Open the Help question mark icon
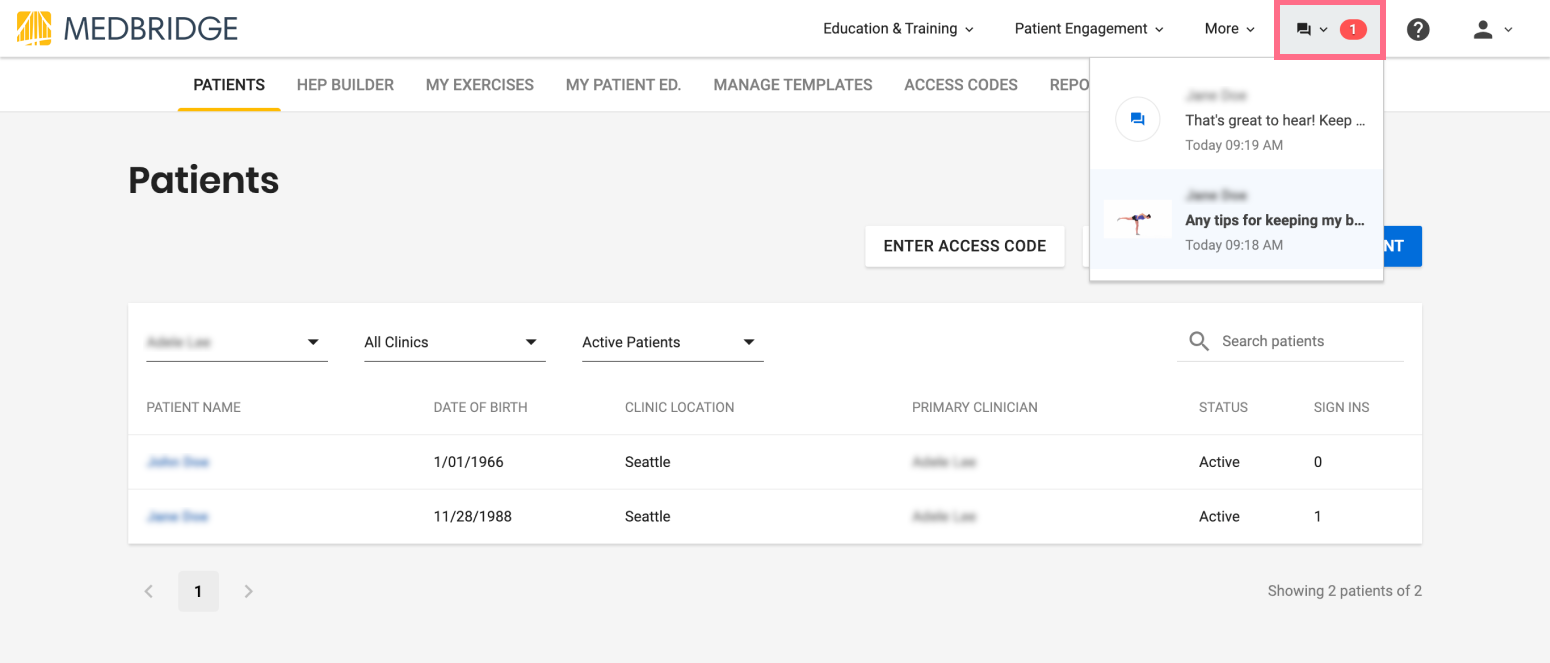Screen dimensions: 1550x663 (1418, 29)
